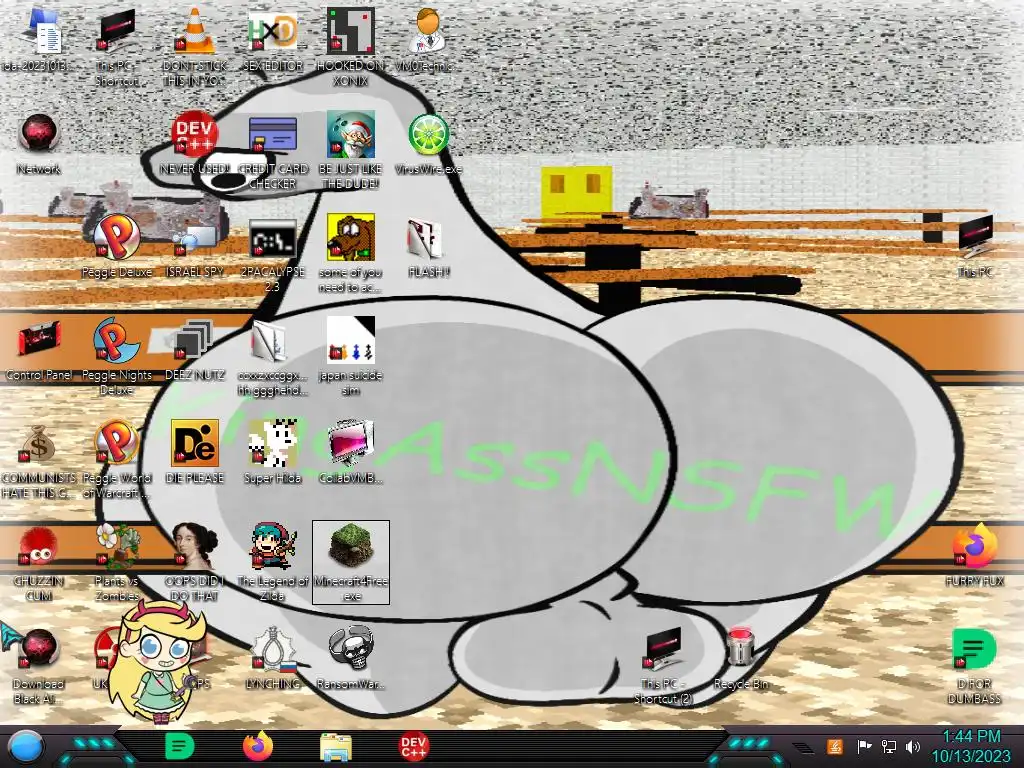Open the network tray icon

point(889,746)
